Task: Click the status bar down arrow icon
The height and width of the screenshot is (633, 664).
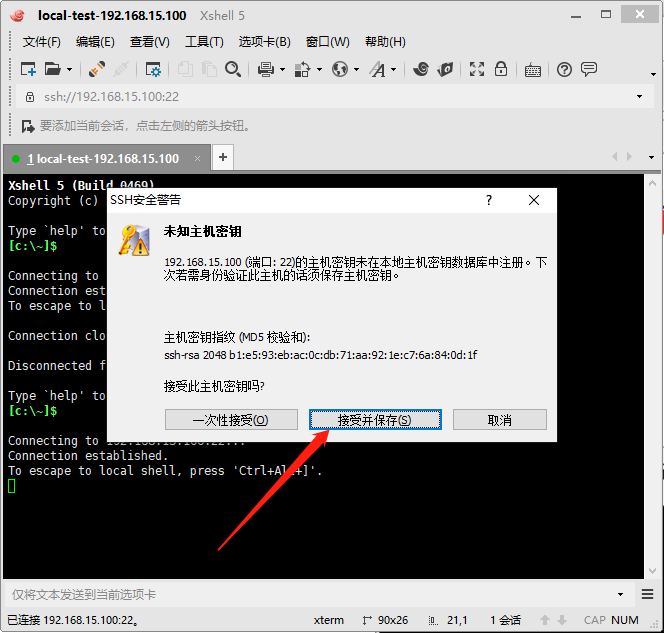Action: [x=562, y=620]
